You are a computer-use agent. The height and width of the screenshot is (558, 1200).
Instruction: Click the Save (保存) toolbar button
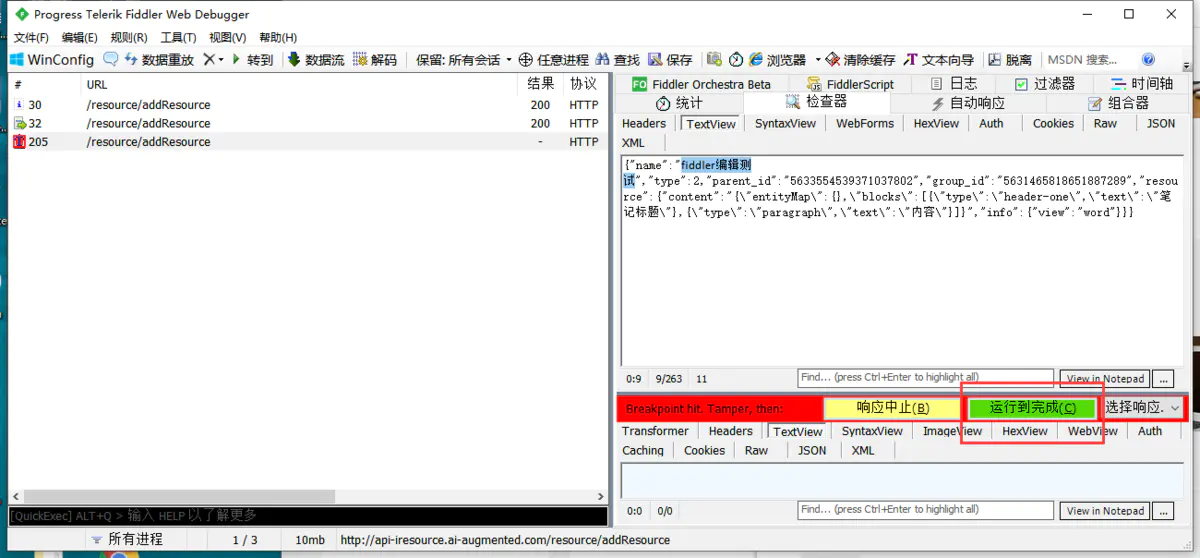pyautogui.click(x=670, y=60)
